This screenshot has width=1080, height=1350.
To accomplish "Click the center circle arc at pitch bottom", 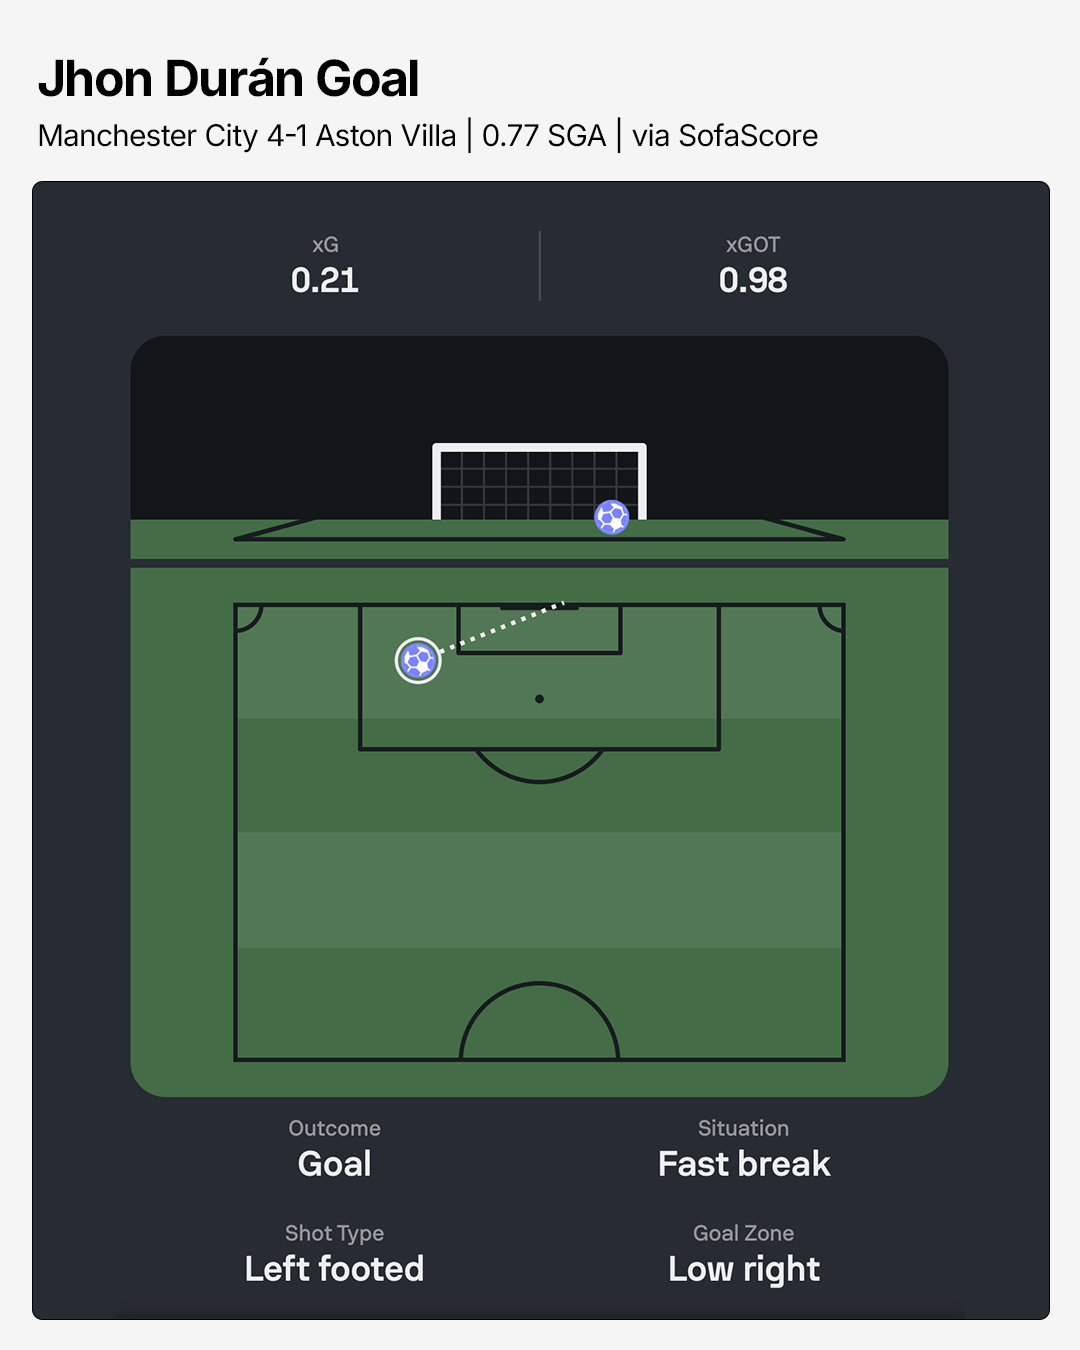I will 539,1021.
